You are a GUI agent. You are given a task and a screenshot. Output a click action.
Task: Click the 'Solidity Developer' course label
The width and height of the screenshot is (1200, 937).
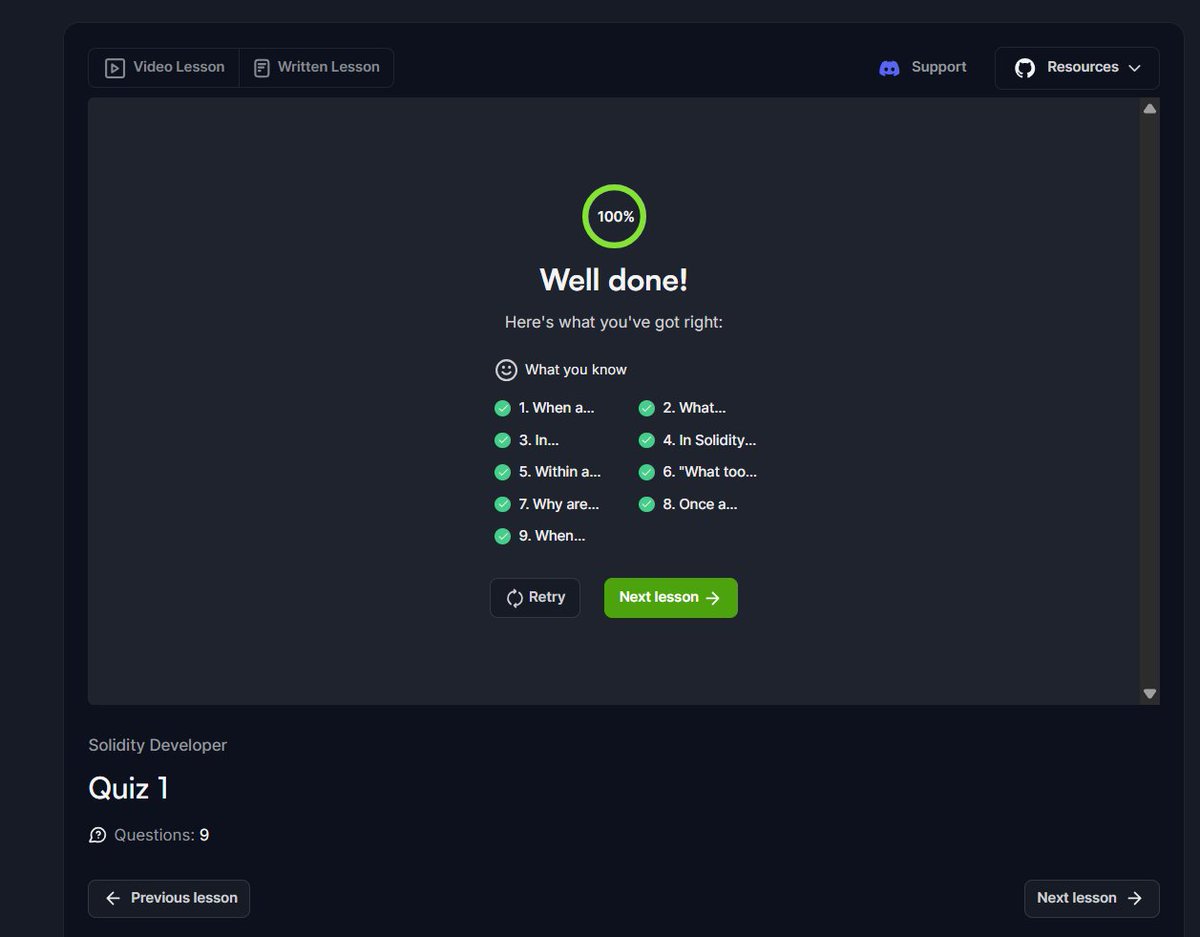click(158, 745)
